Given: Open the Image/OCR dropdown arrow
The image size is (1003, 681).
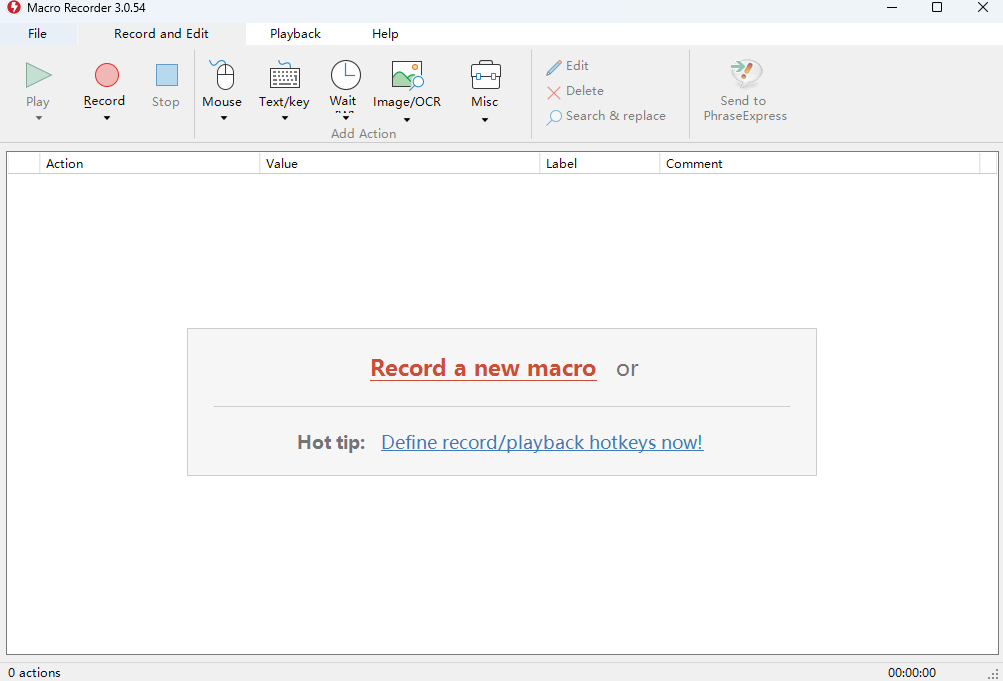Looking at the screenshot, I should (x=407, y=120).
